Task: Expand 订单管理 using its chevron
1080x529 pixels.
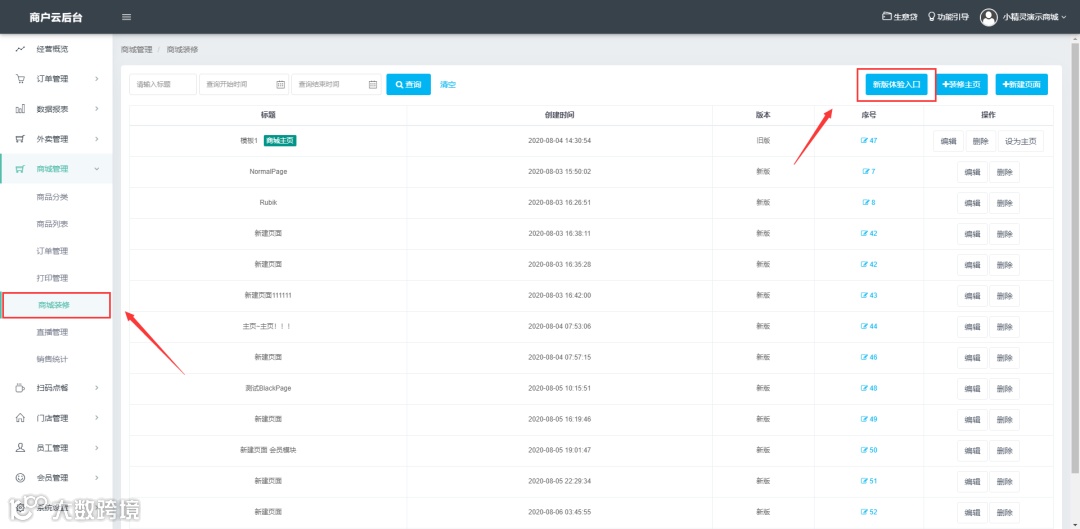Action: (97, 79)
